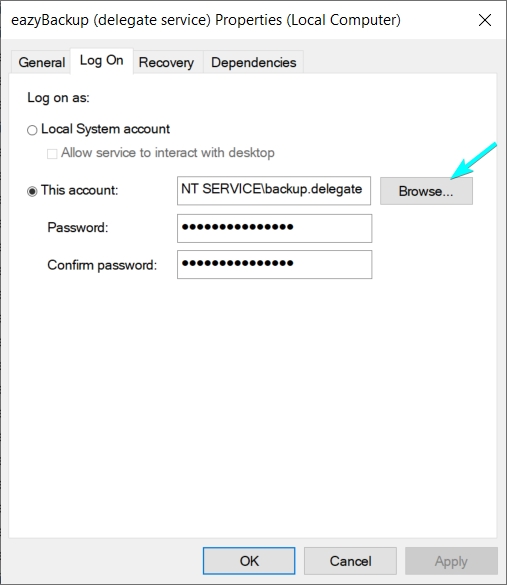Screen dimensions: 507x585
Task: Click the Password: label
Action: (78, 227)
